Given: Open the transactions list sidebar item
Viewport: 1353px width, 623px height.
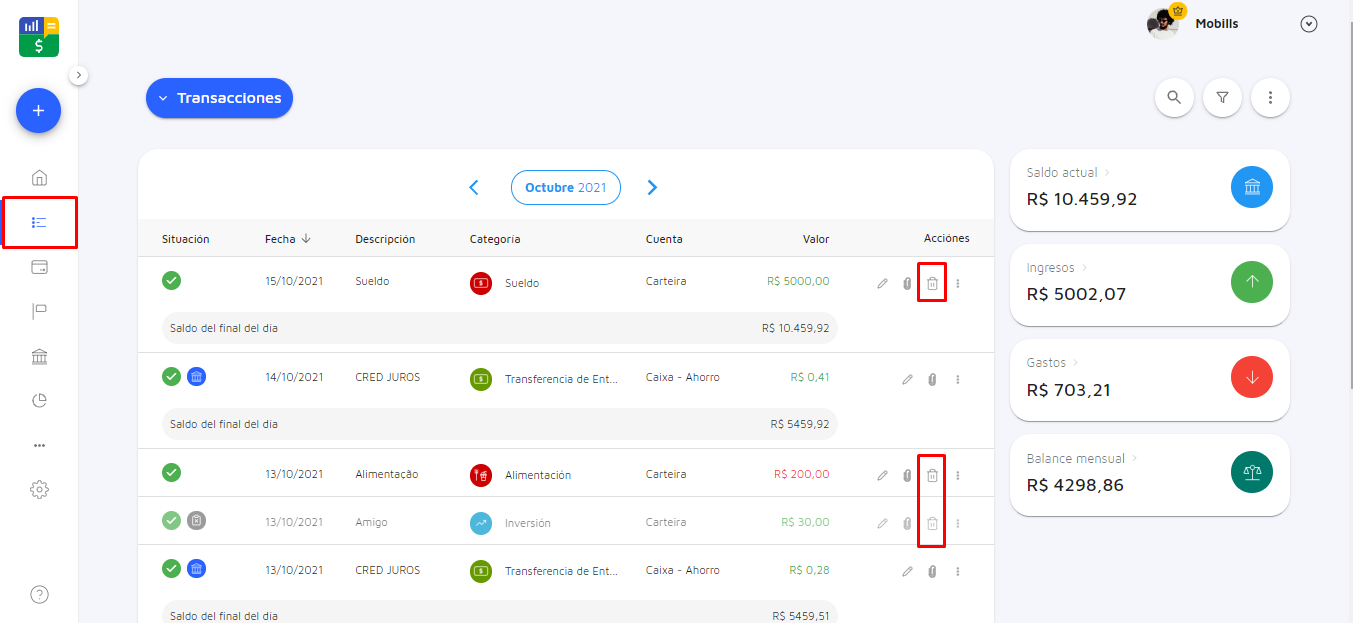Looking at the screenshot, I should coord(39,222).
